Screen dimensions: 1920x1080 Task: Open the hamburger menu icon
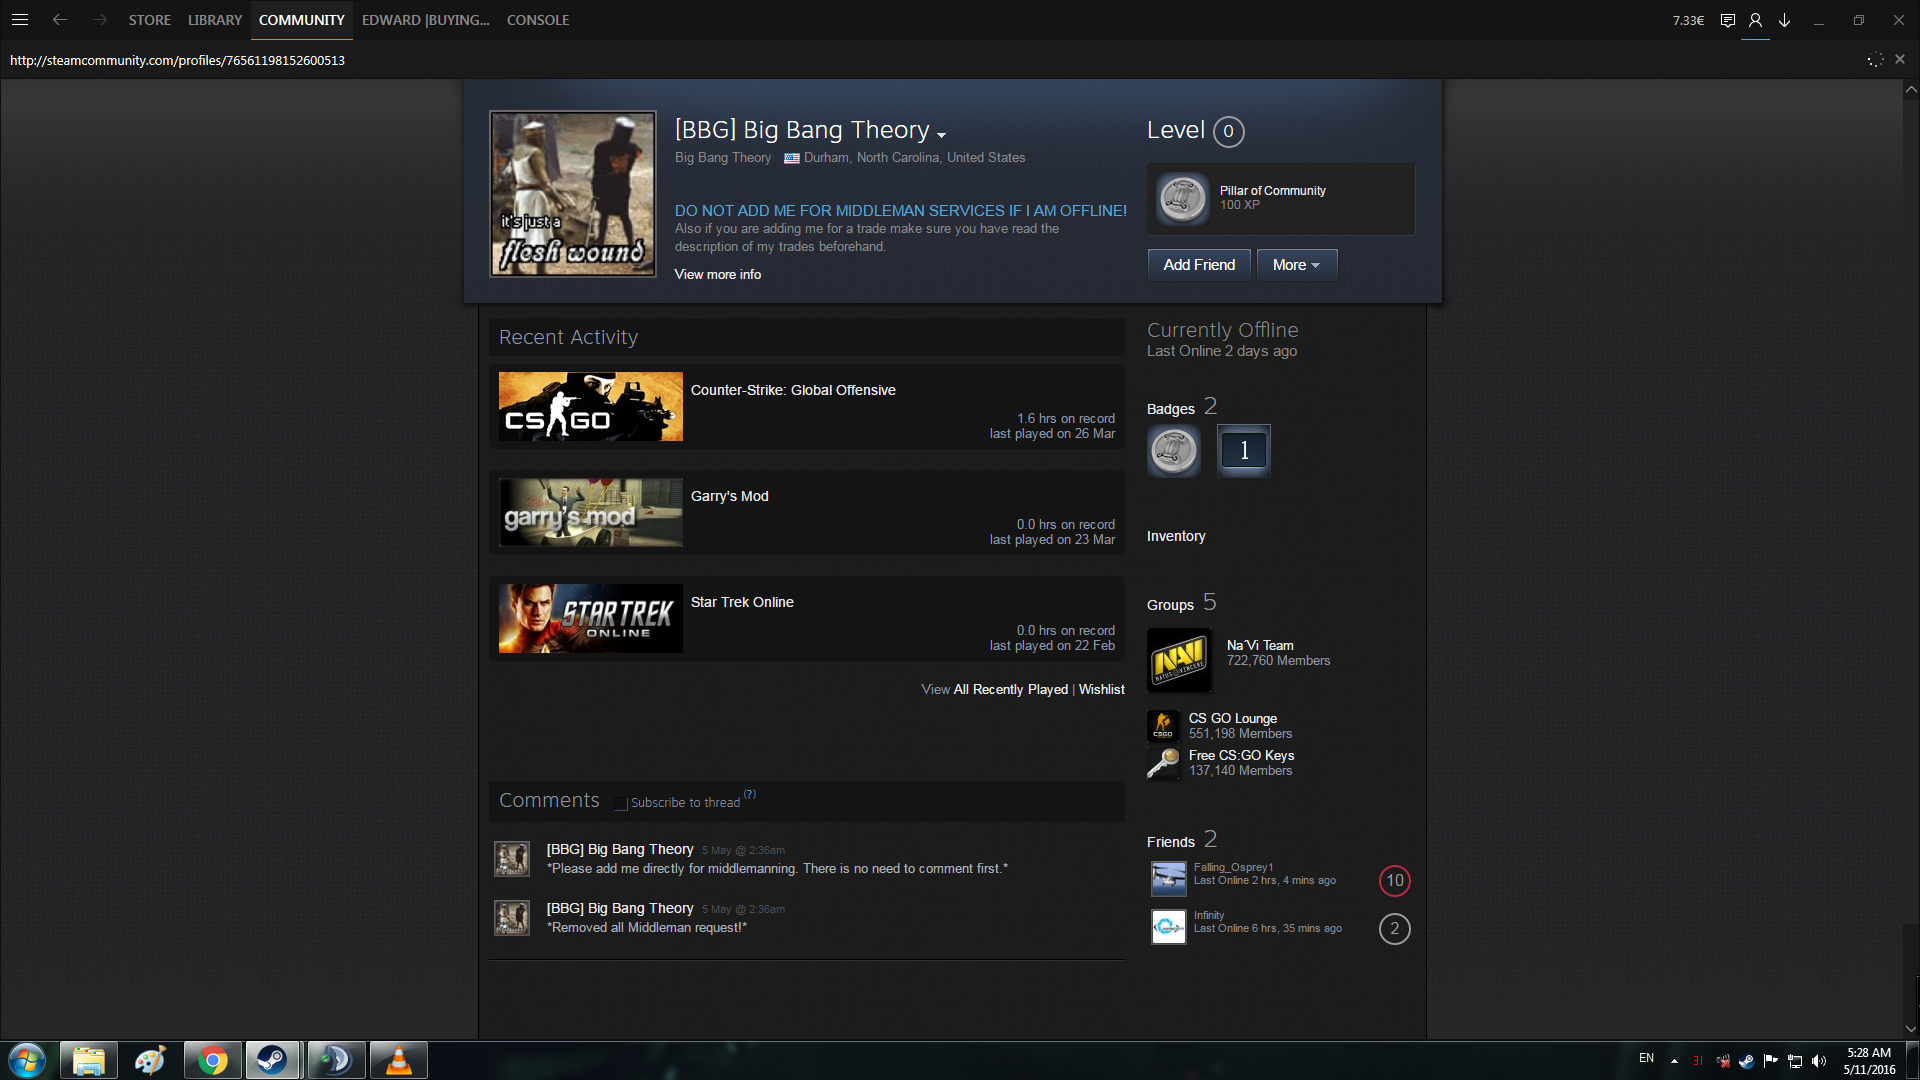click(20, 19)
